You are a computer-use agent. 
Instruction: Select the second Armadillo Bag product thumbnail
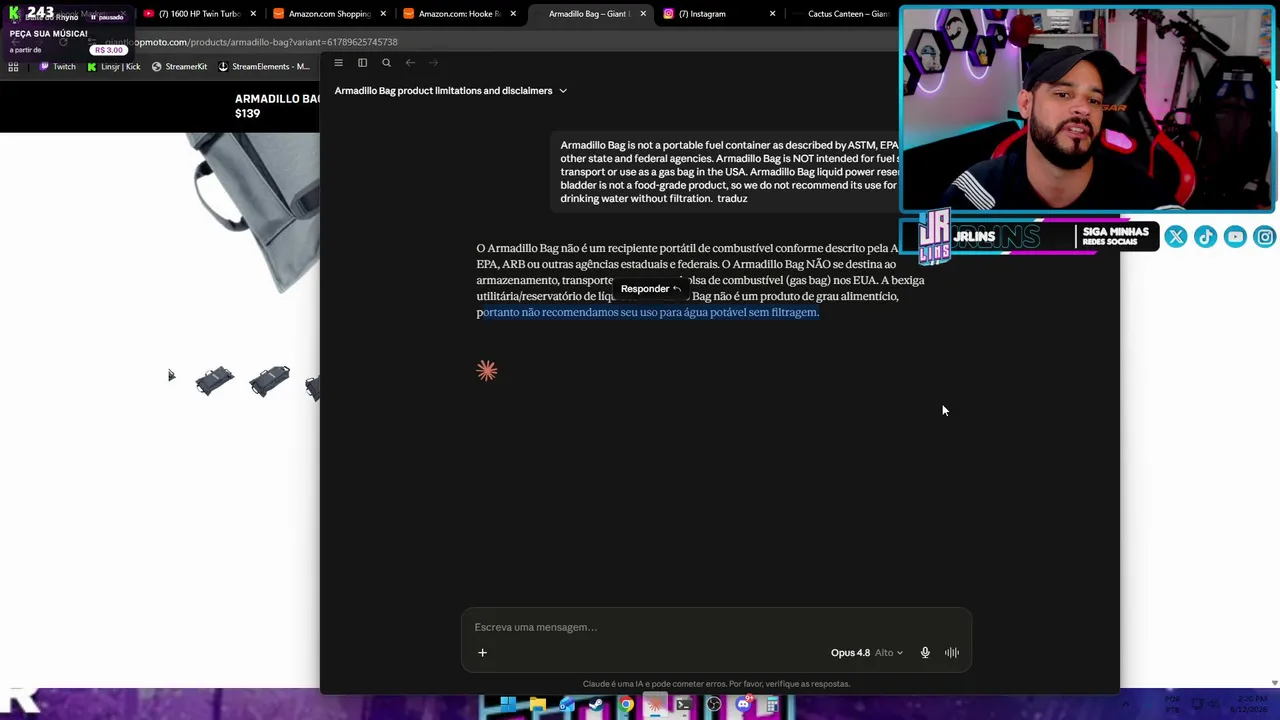(x=269, y=381)
